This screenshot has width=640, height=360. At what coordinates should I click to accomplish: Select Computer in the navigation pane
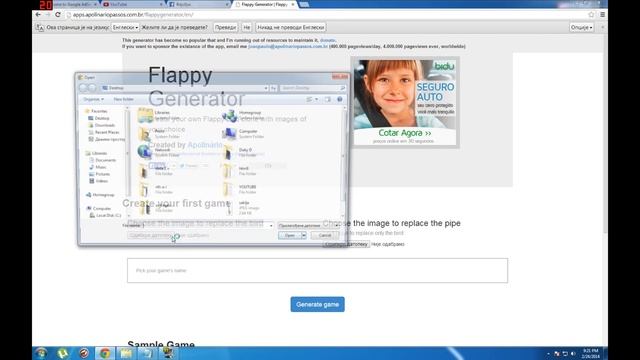pyautogui.click(x=98, y=209)
